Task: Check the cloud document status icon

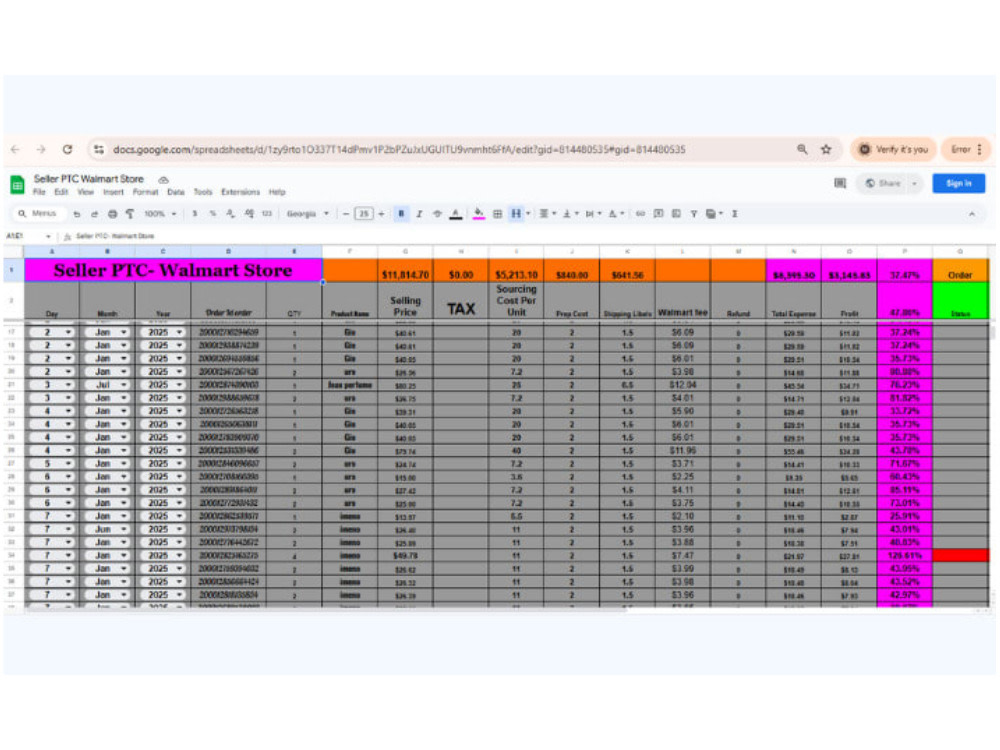Action: tap(163, 180)
